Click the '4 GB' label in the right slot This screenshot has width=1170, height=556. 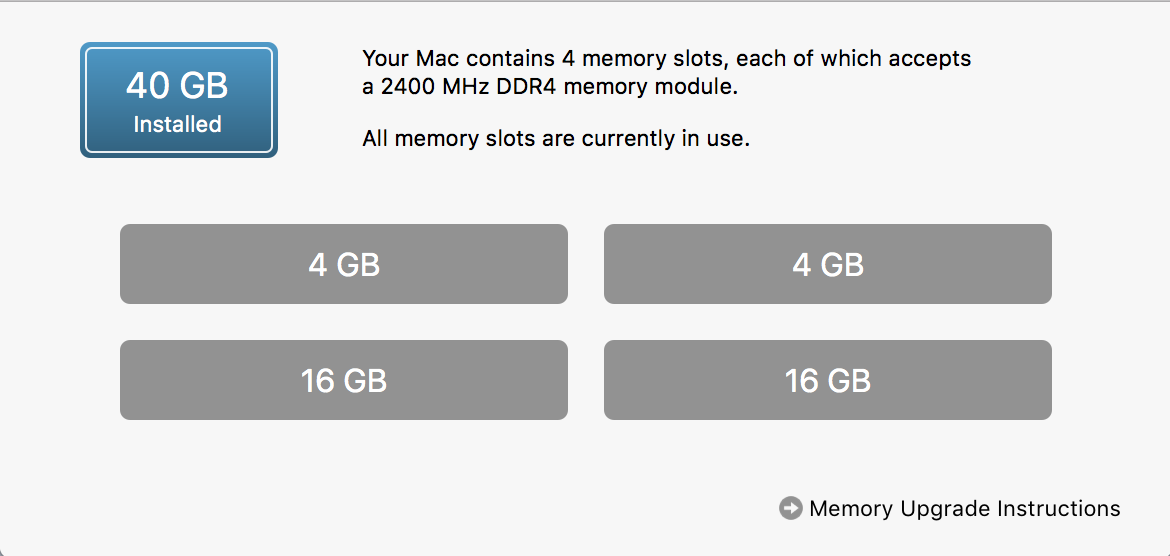point(828,265)
